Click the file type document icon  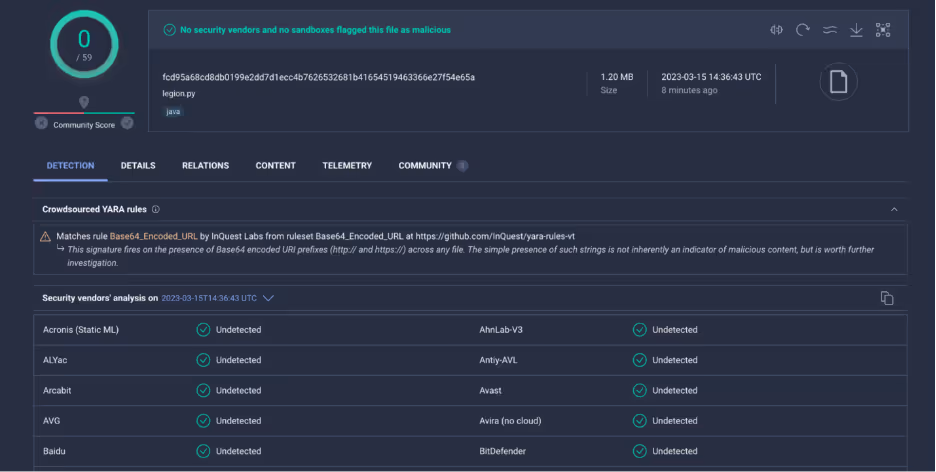[838, 82]
